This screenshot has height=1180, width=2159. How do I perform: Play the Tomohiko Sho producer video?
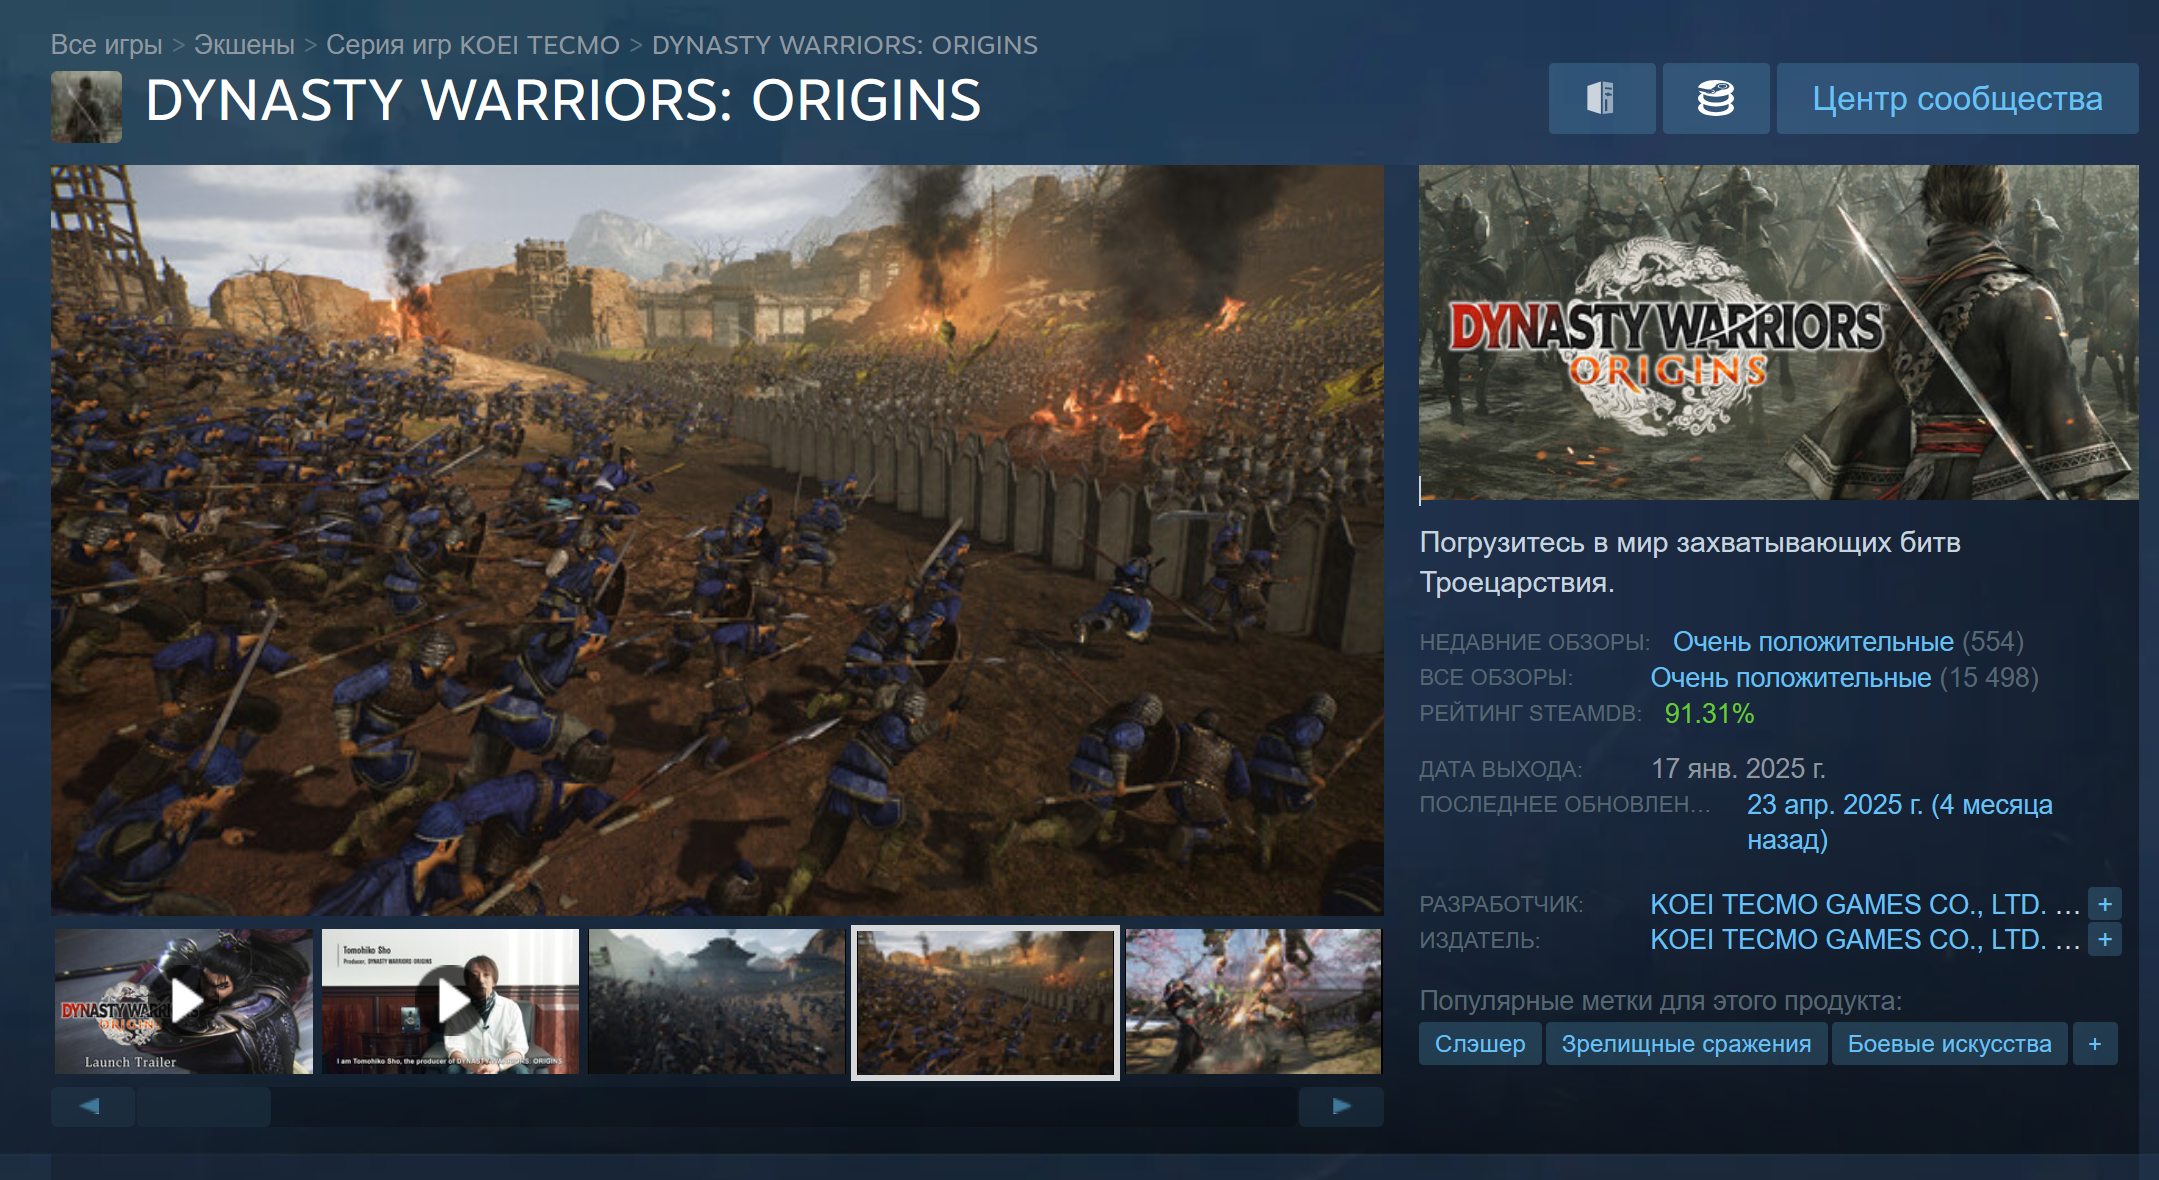coord(450,1001)
